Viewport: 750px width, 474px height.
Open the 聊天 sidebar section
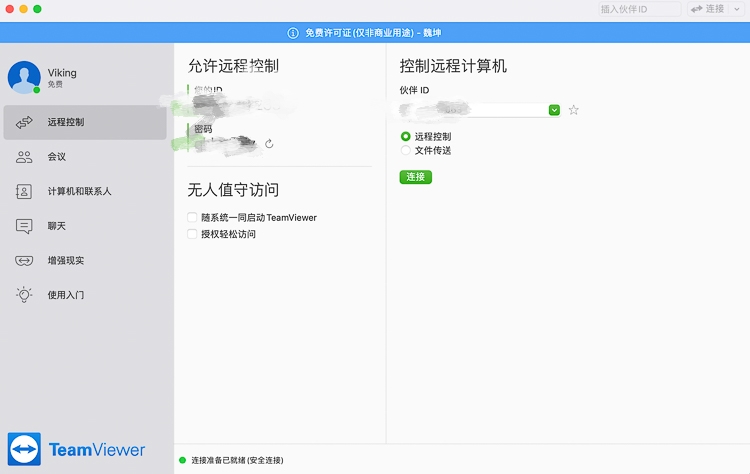tap(85, 226)
